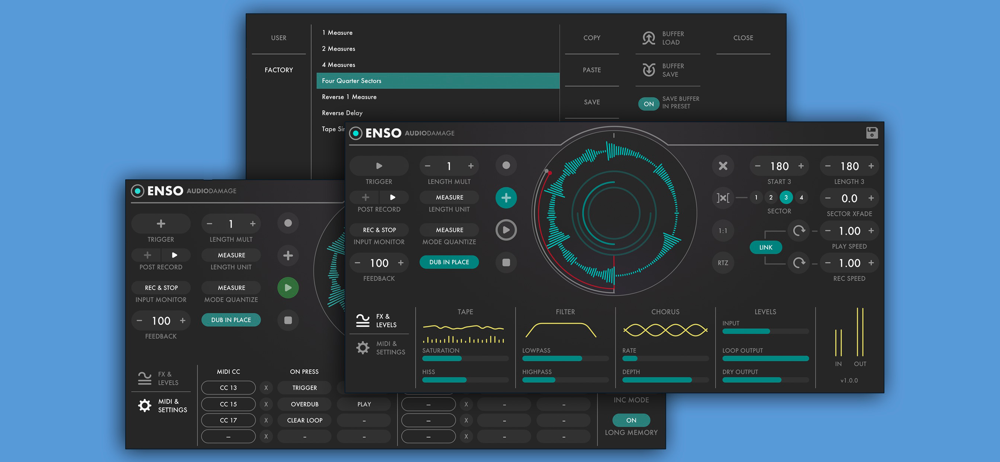Image resolution: width=1000 pixels, height=462 pixels.
Task: Open the CLEAR LOOP on-press action selector
Action: coord(305,421)
